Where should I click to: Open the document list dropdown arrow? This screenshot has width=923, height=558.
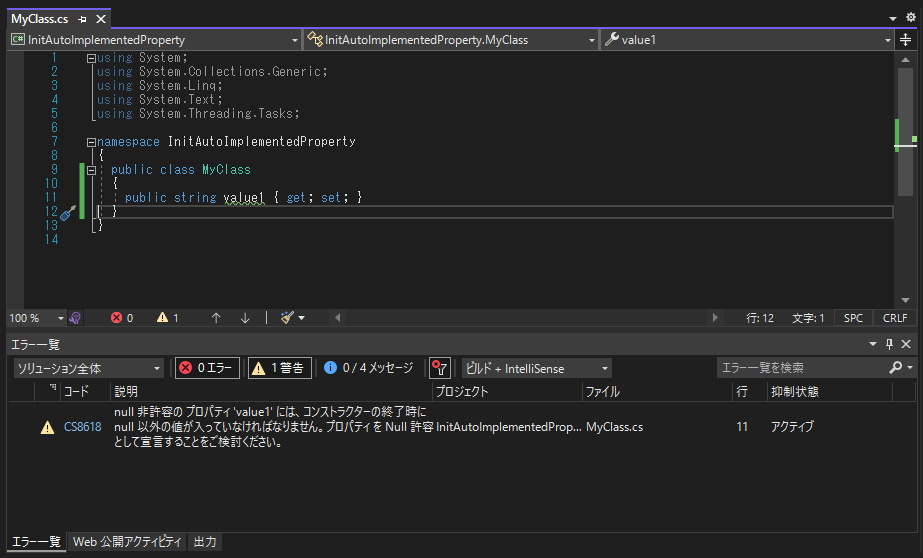click(x=892, y=19)
